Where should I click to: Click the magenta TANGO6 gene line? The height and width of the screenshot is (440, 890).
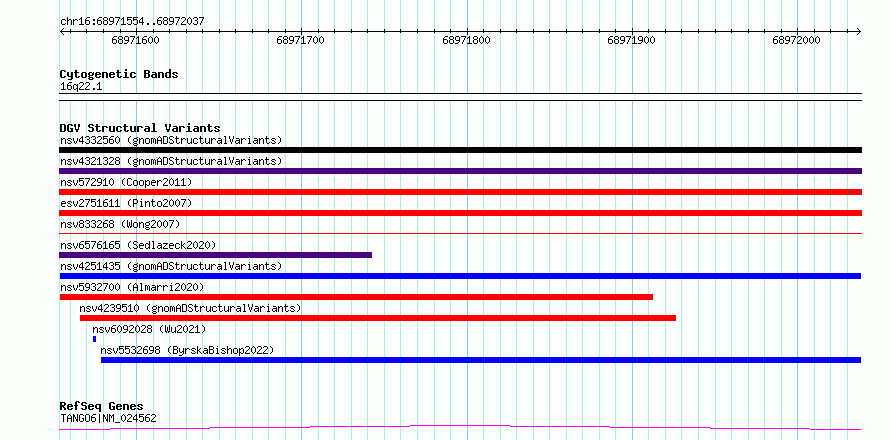(x=460, y=428)
